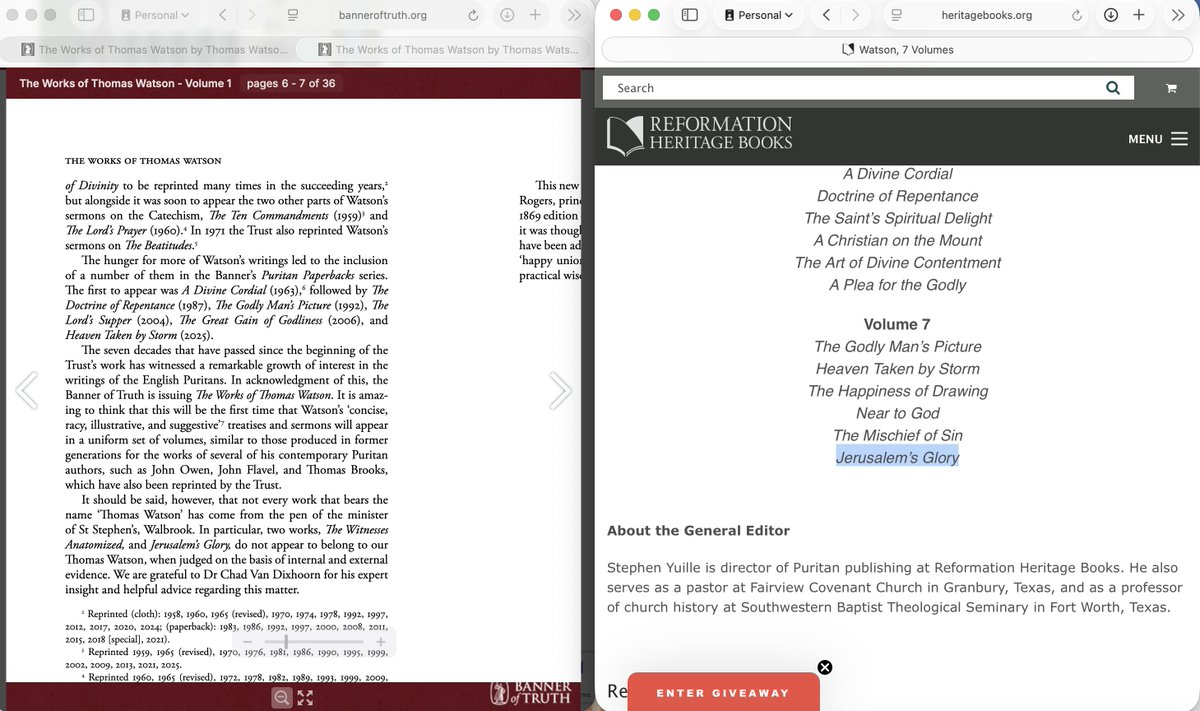Click 'A Plea for the Godly' title
Screen dimensions: 1200x711
click(897, 285)
